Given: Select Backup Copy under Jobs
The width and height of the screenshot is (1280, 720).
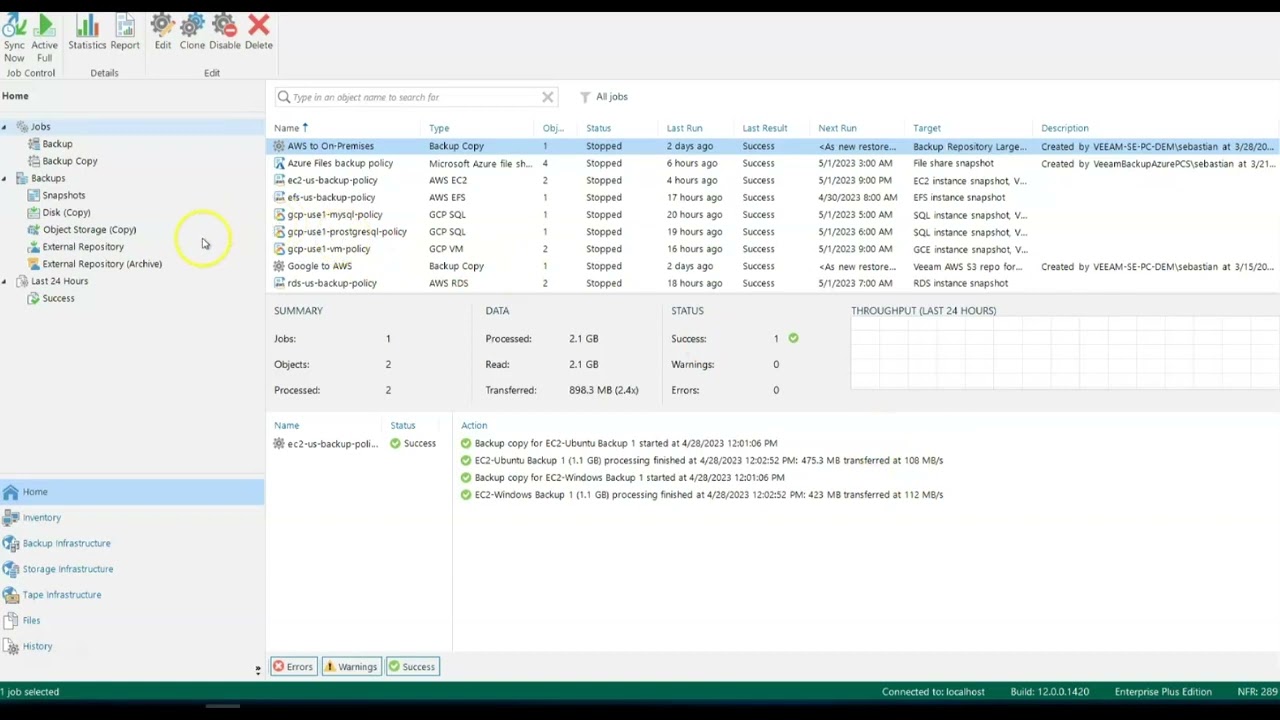Looking at the screenshot, I should point(69,161).
